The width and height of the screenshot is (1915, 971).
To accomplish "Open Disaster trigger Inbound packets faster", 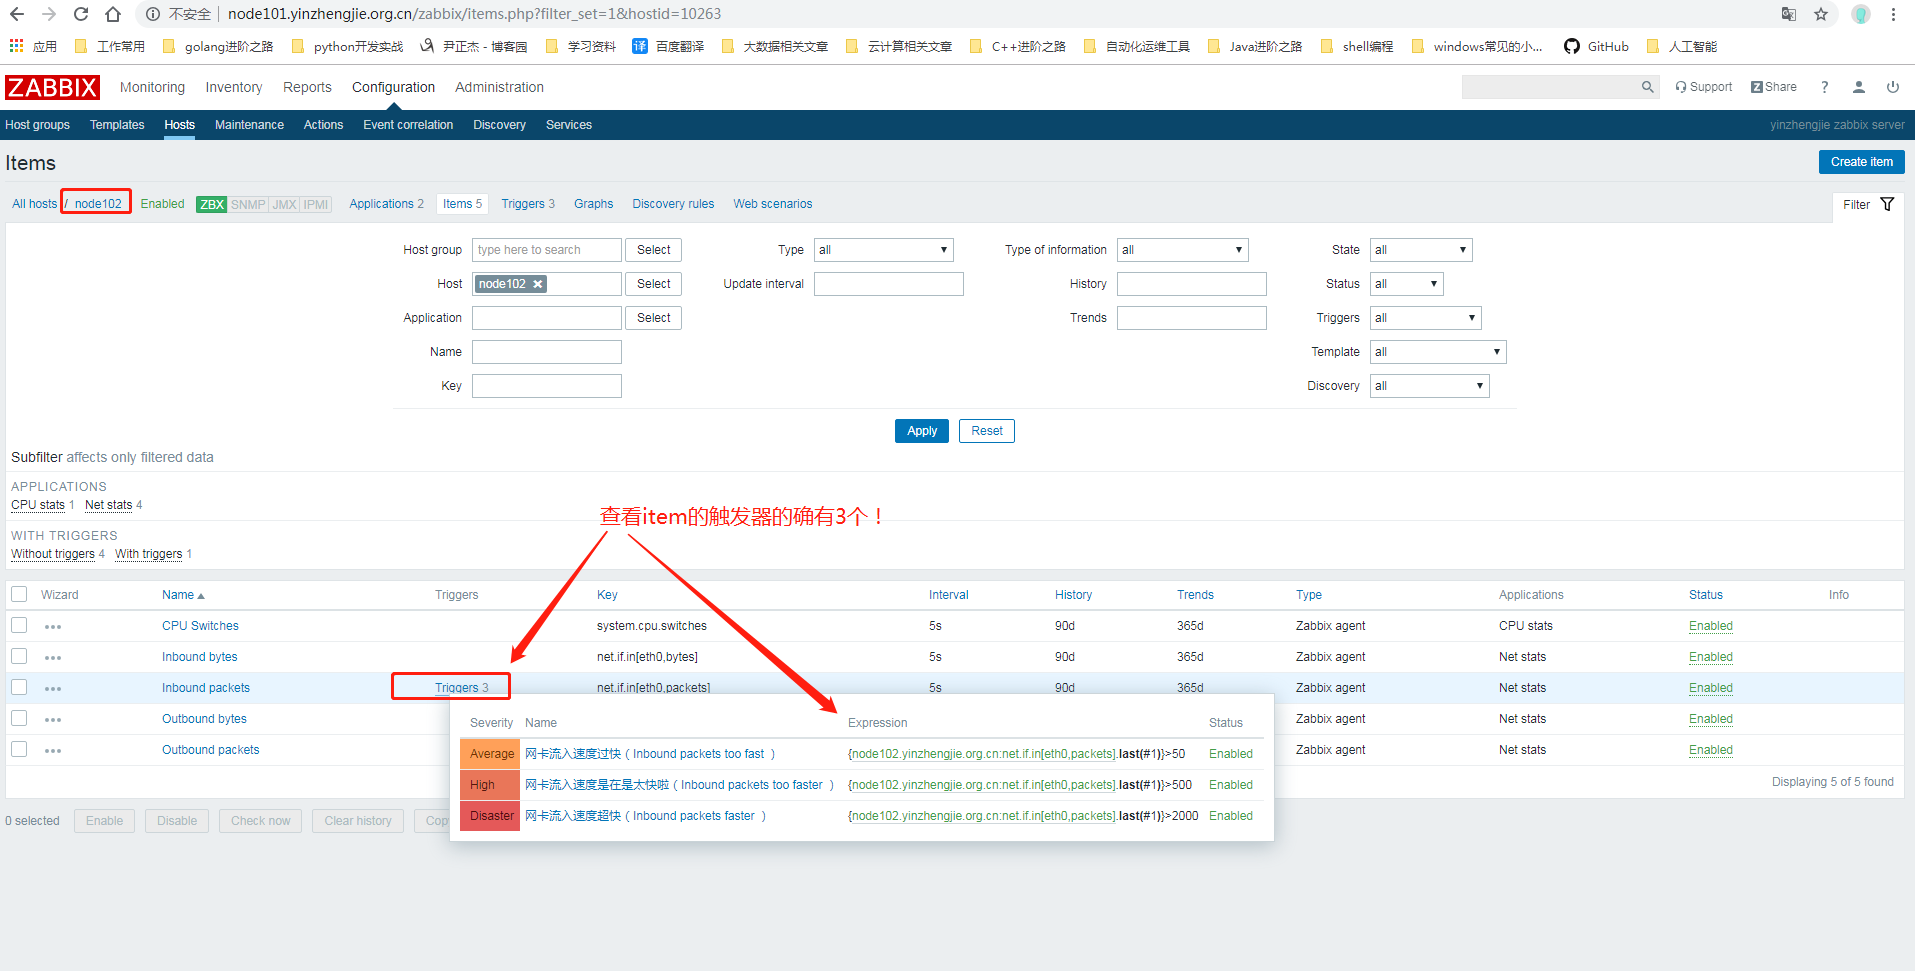I will point(645,816).
